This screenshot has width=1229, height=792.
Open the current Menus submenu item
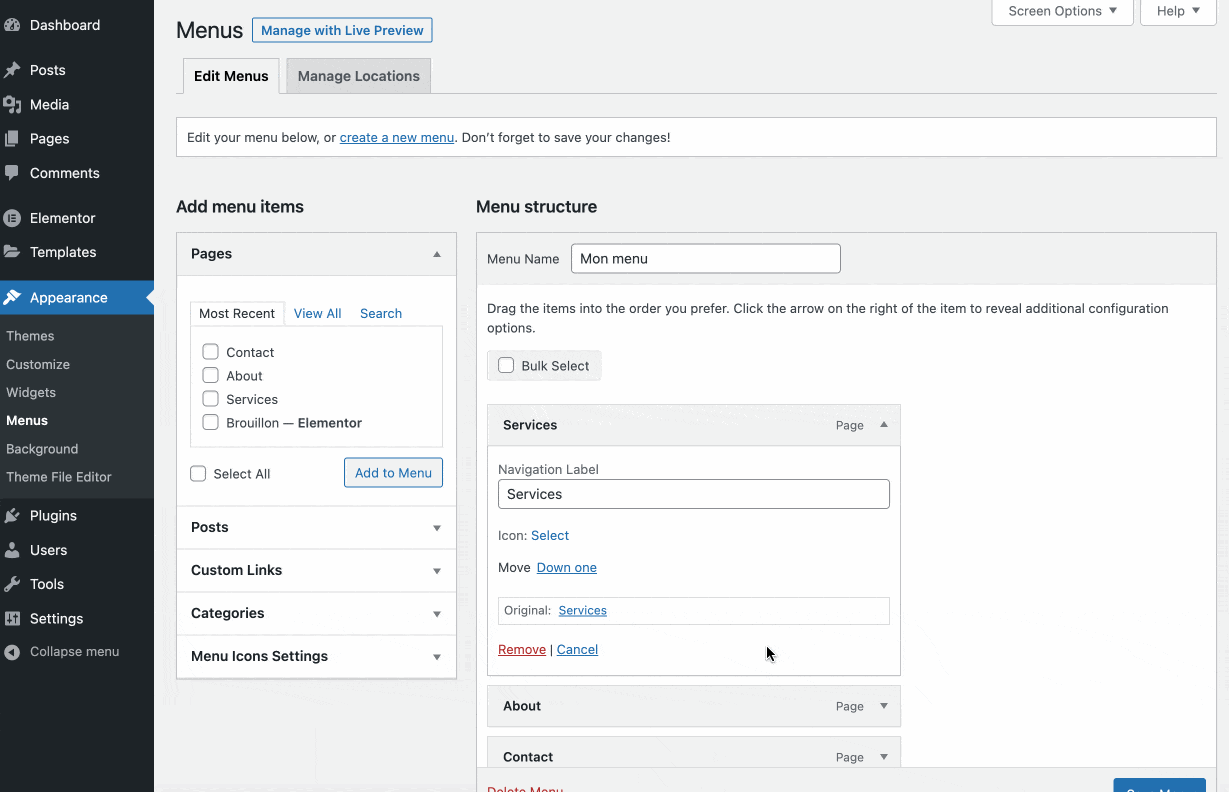pos(27,421)
